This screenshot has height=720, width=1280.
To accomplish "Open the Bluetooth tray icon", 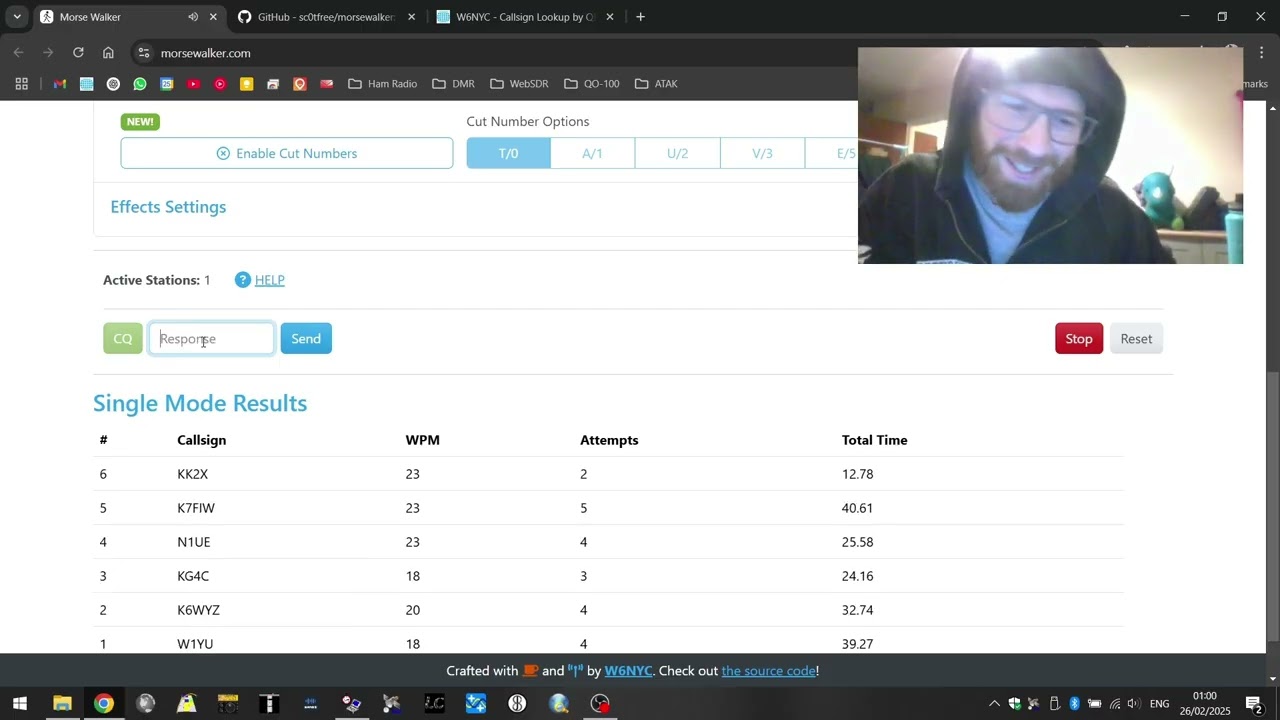I will point(1074,704).
